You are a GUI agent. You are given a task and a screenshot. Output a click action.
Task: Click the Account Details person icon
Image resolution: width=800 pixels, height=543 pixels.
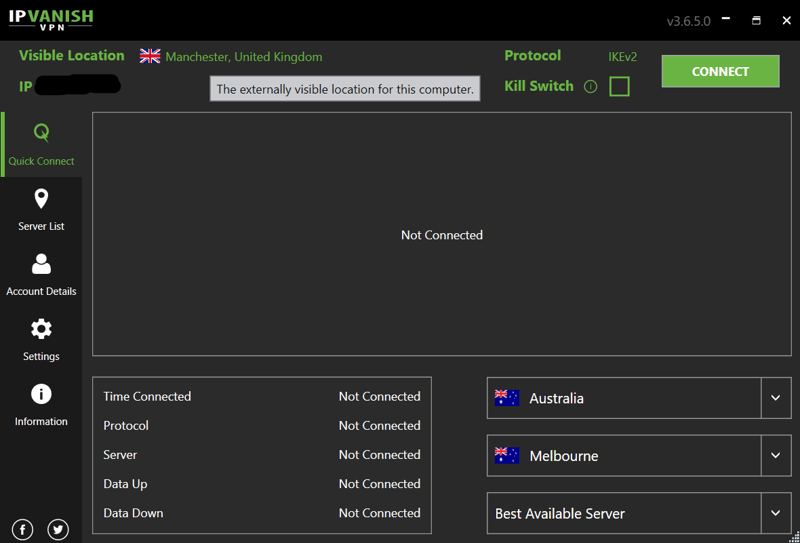point(41,264)
